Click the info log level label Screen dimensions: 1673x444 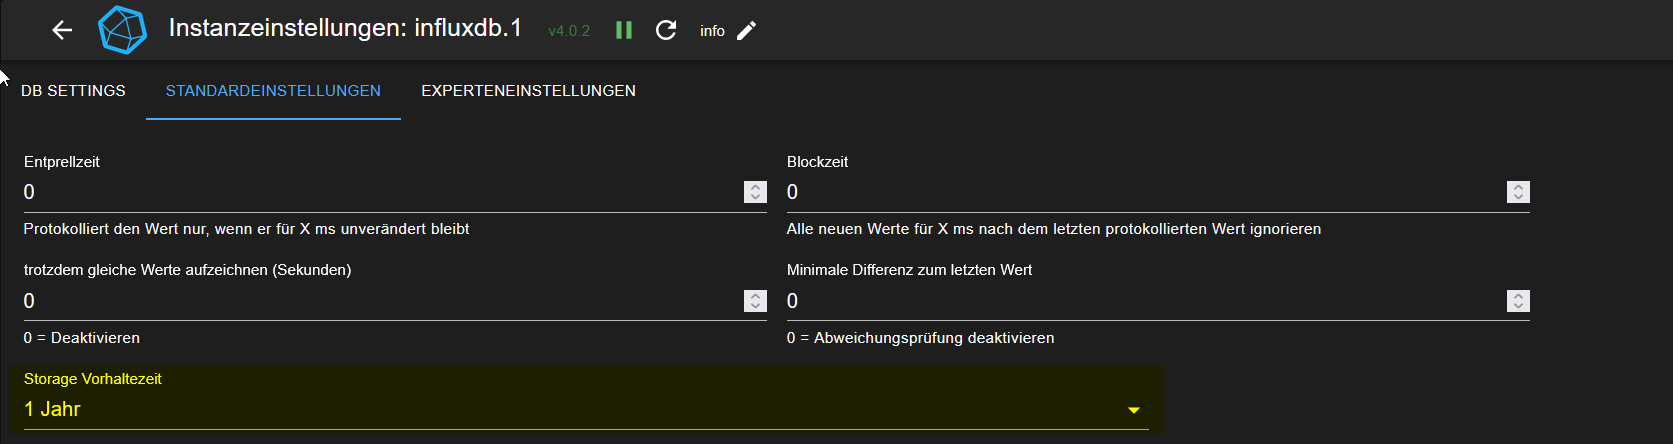tap(712, 31)
